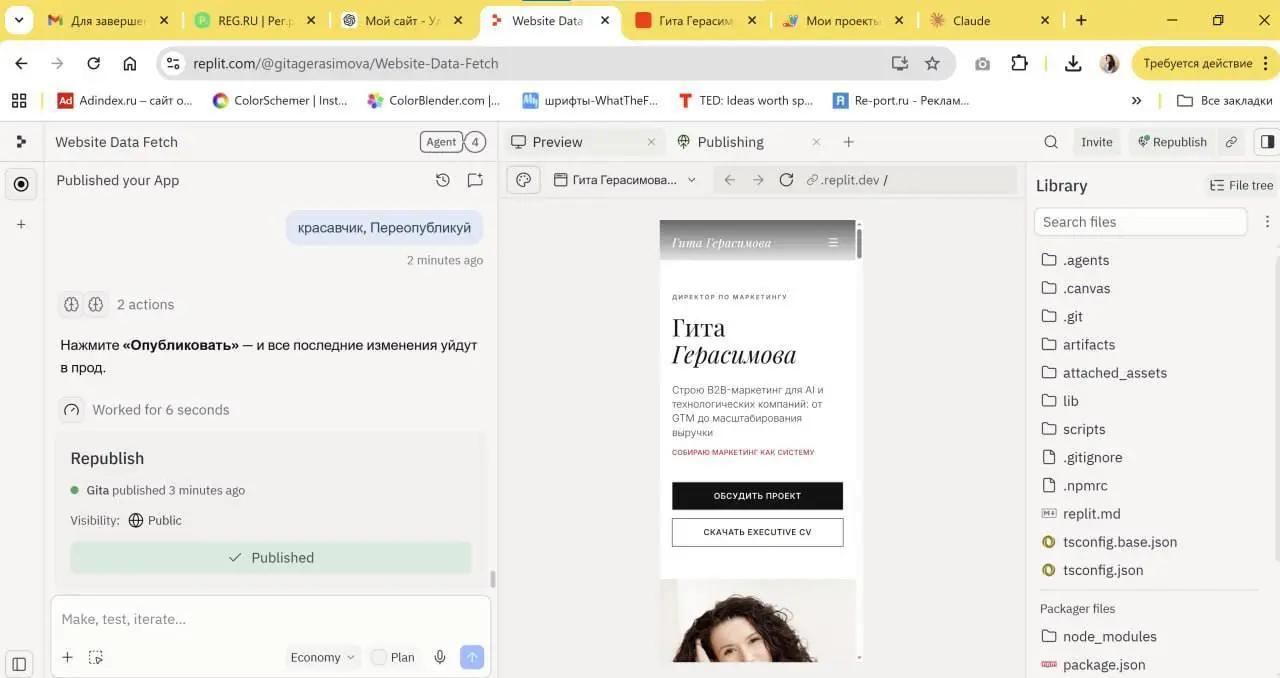Open library options three-dot menu
Image resolution: width=1280 pixels, height=678 pixels.
[x=1267, y=222]
